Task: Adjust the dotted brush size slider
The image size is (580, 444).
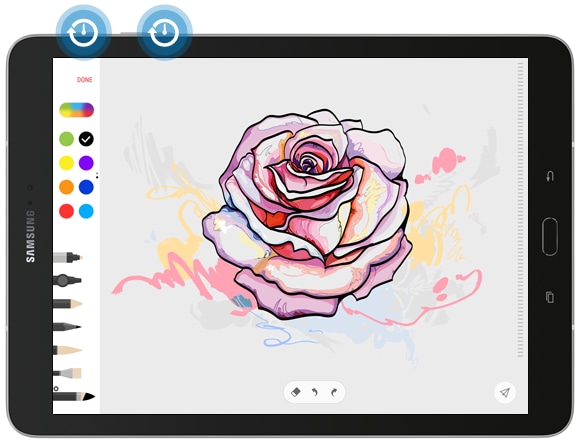Action: click(x=521, y=210)
